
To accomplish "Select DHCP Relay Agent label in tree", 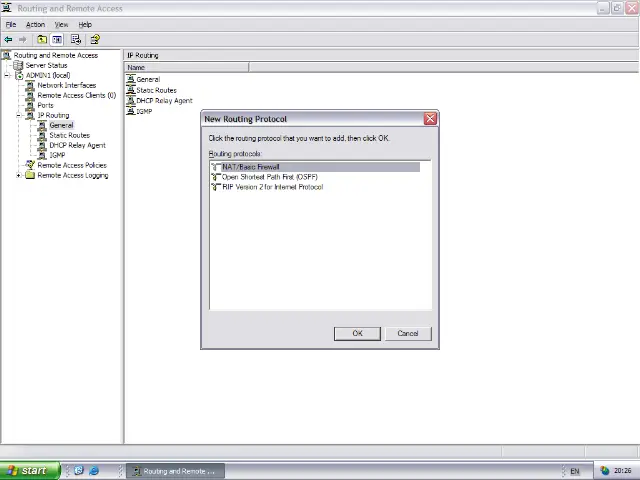I will coord(78,145).
